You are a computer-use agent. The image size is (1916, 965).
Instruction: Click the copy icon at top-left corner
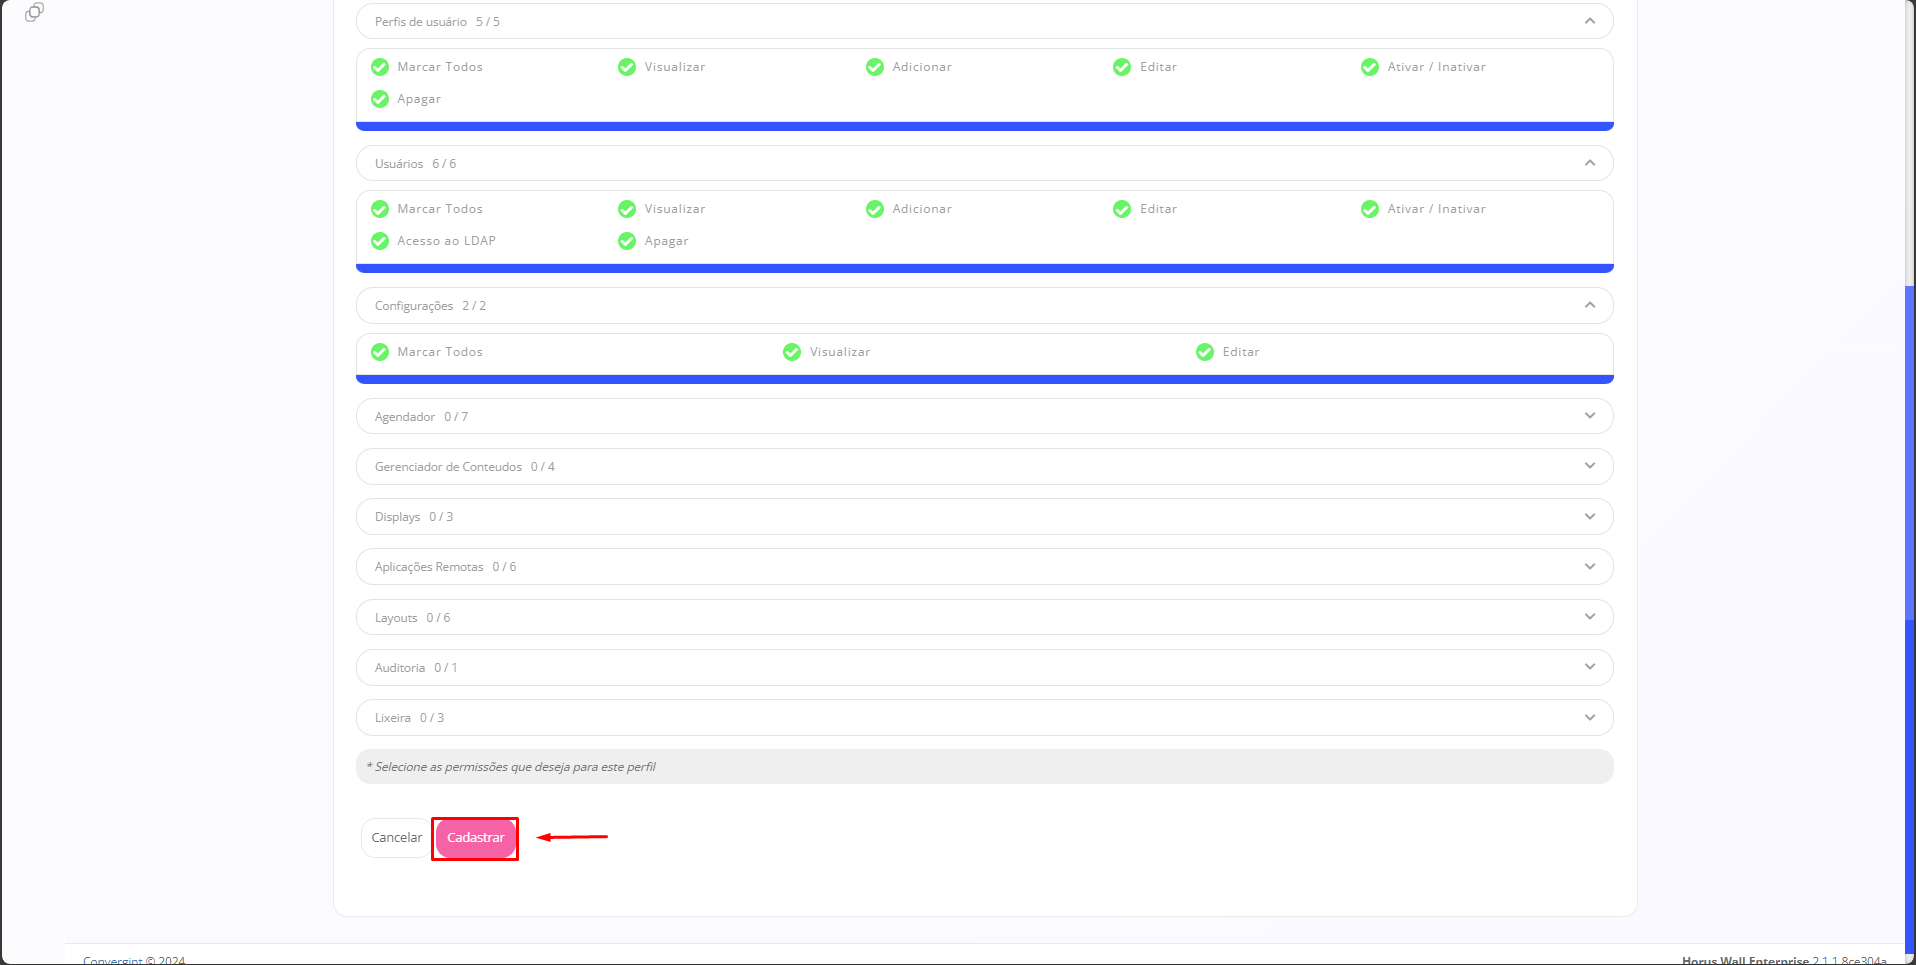34,12
